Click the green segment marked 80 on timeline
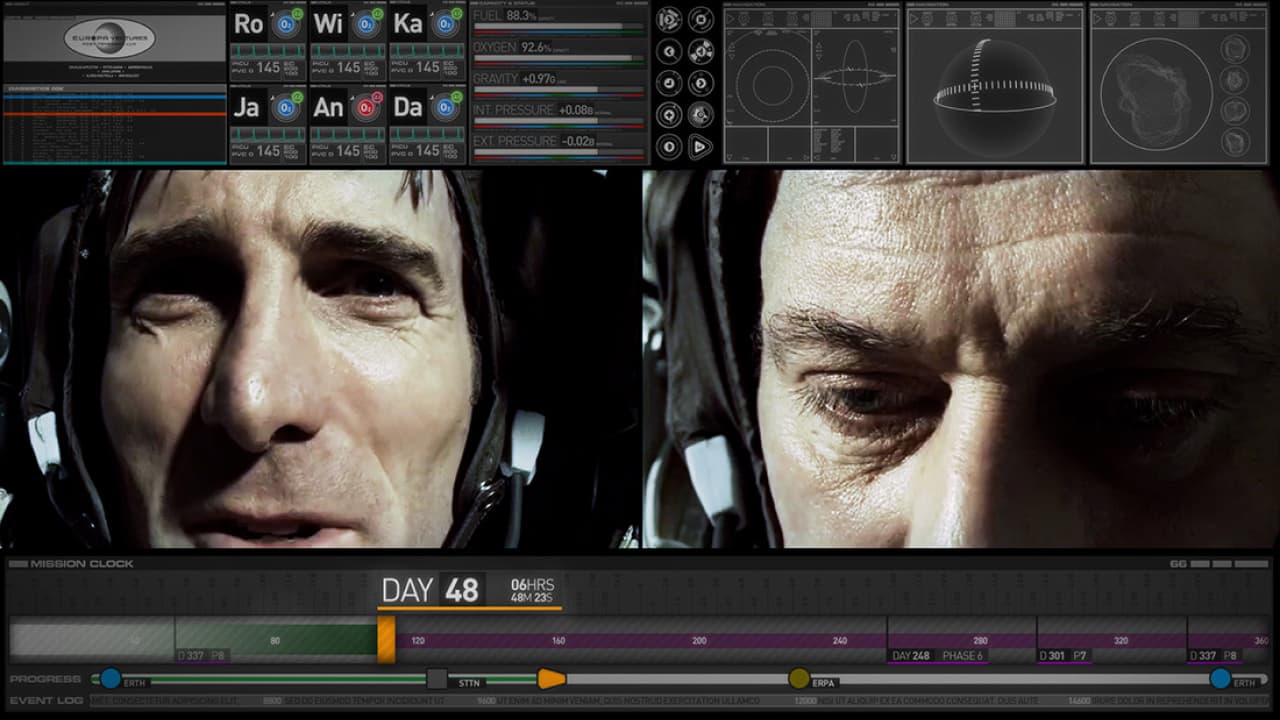This screenshot has height=720, width=1280. pyautogui.click(x=276, y=640)
